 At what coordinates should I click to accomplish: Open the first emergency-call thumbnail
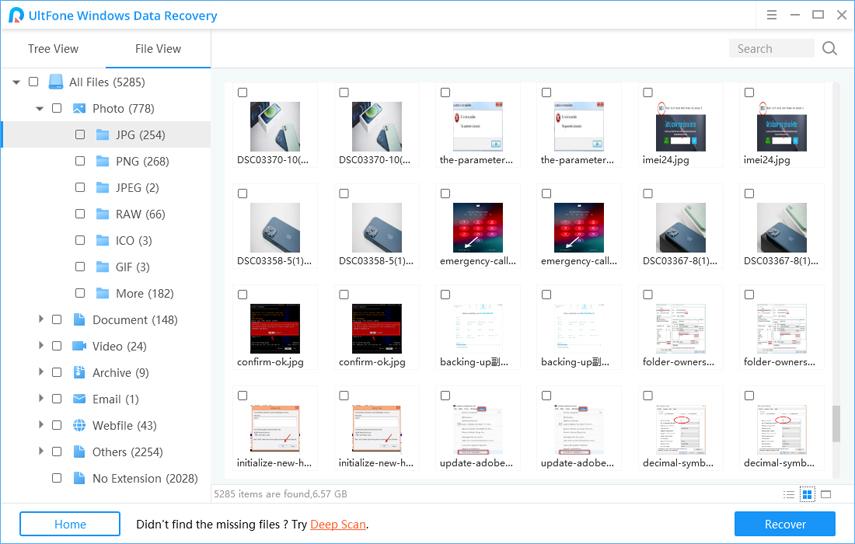(x=478, y=227)
